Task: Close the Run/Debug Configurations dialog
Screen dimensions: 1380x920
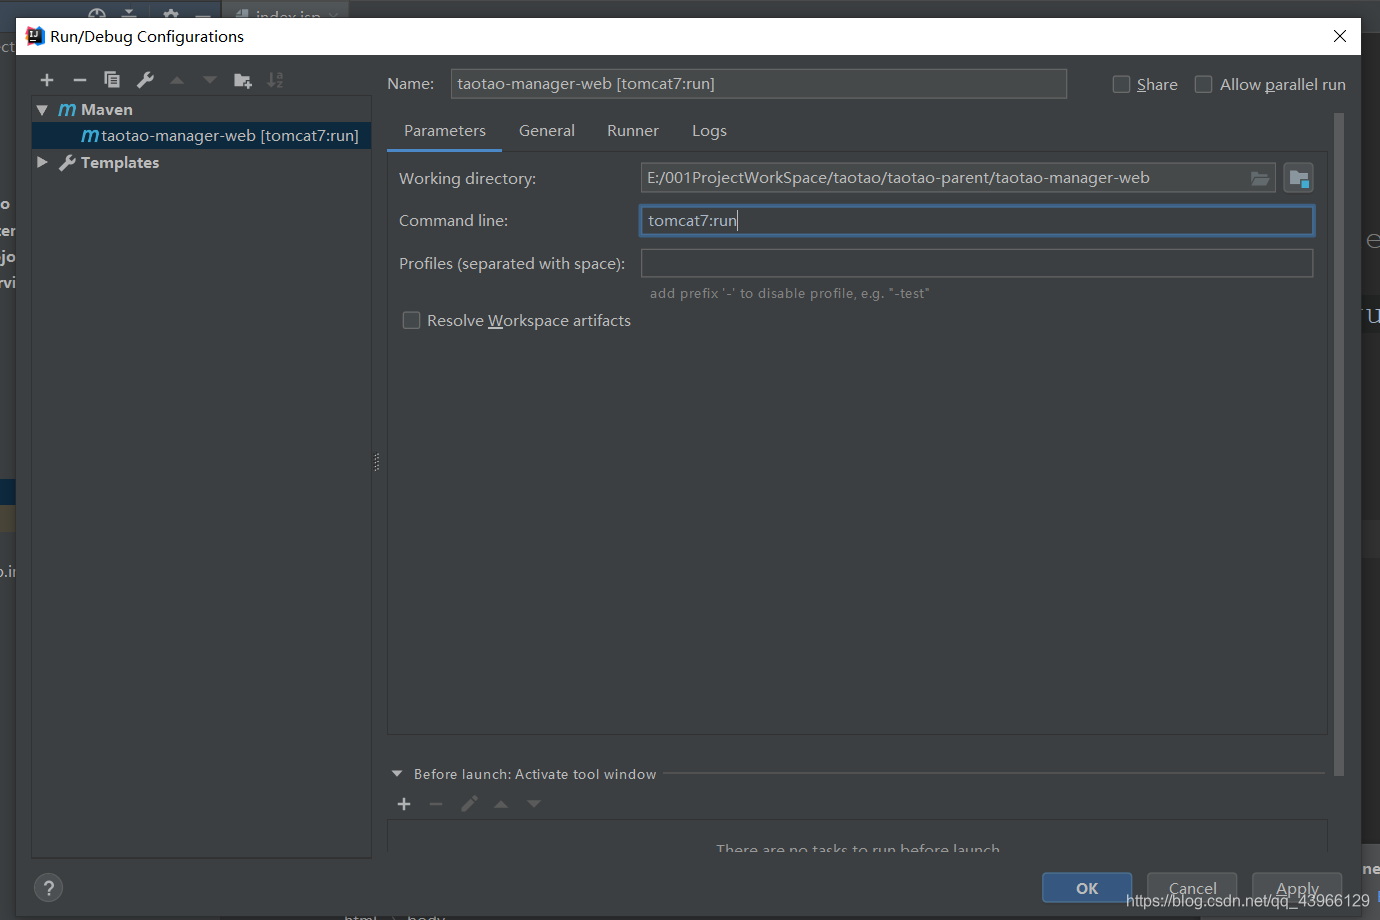Action: [x=1340, y=36]
